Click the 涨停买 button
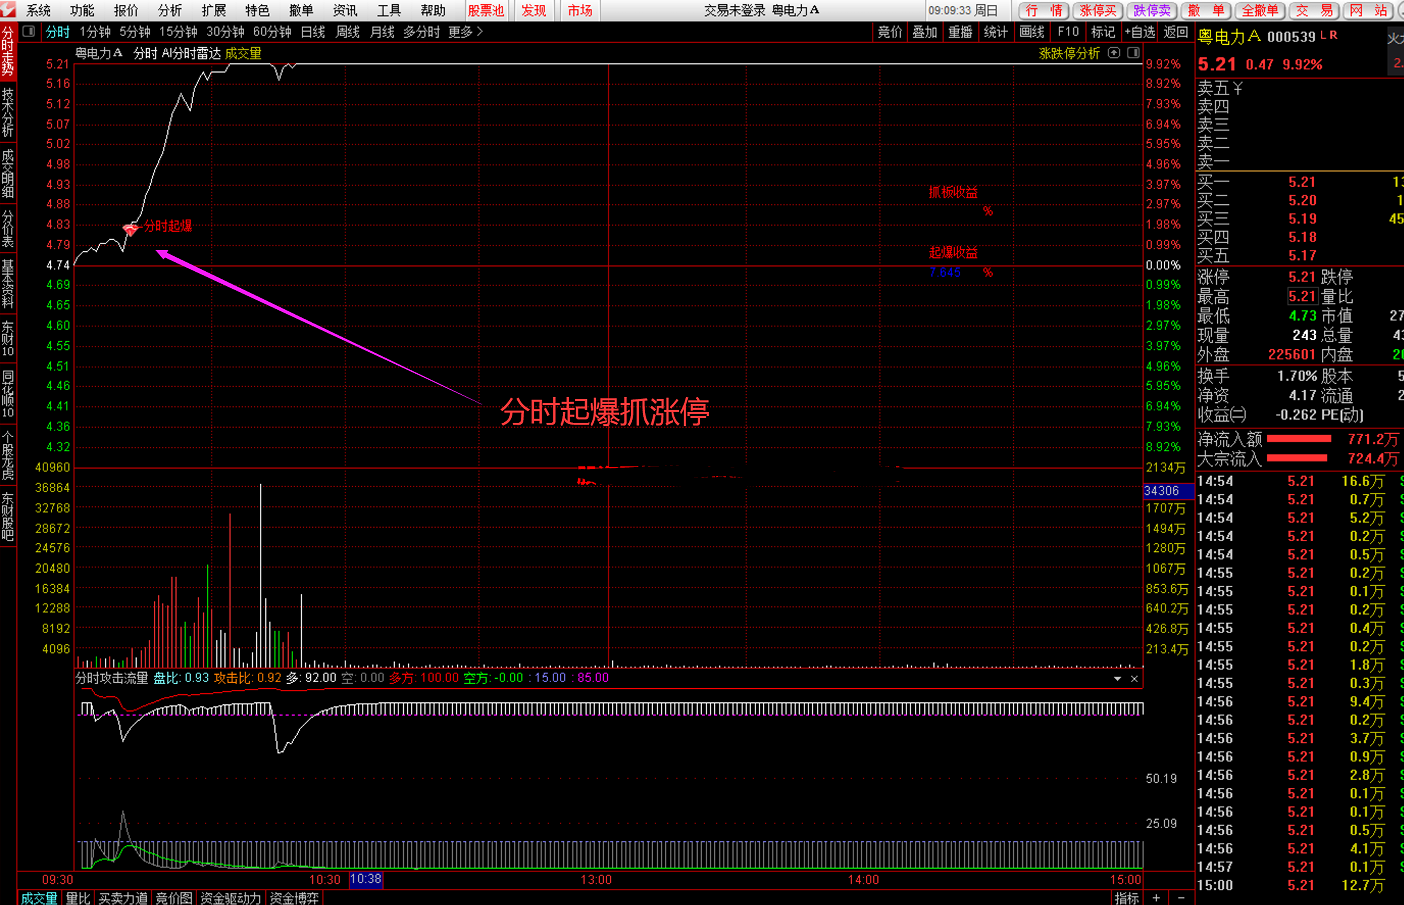 tap(1097, 10)
